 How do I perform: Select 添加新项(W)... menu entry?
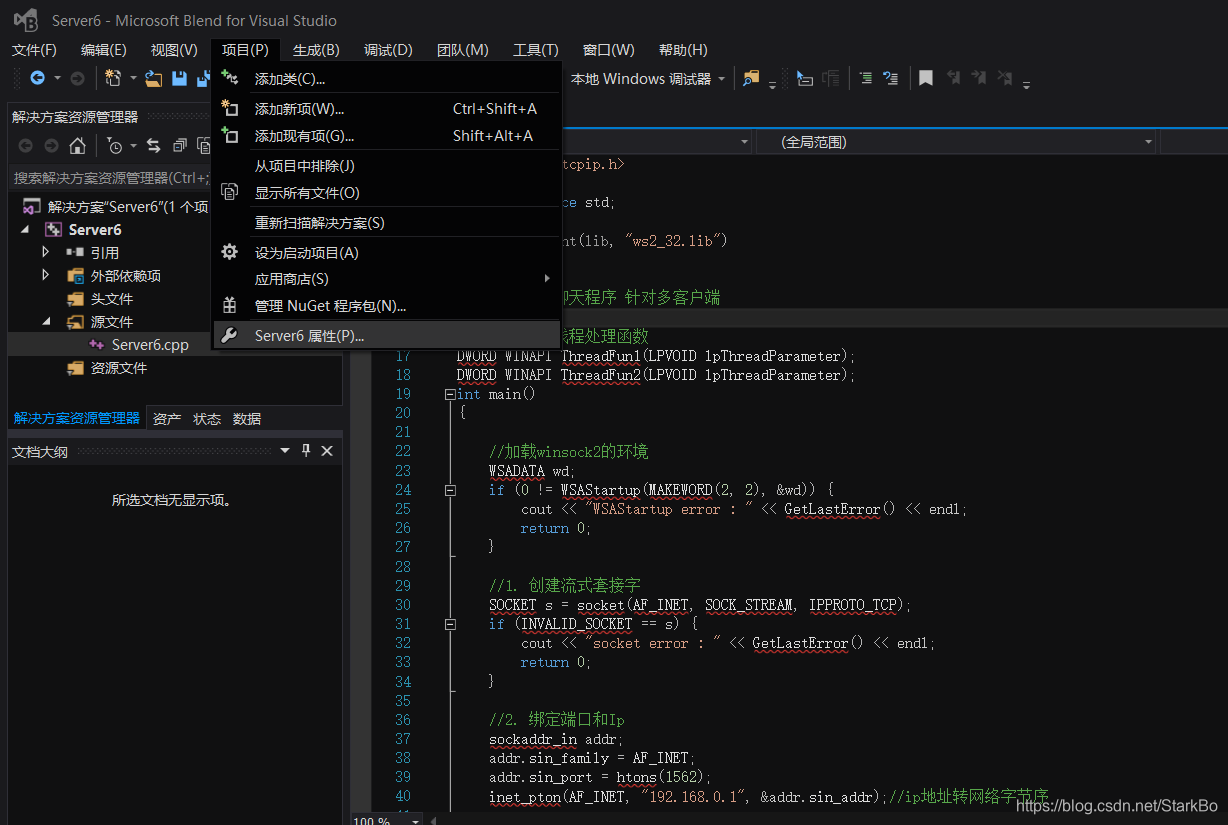[387, 109]
